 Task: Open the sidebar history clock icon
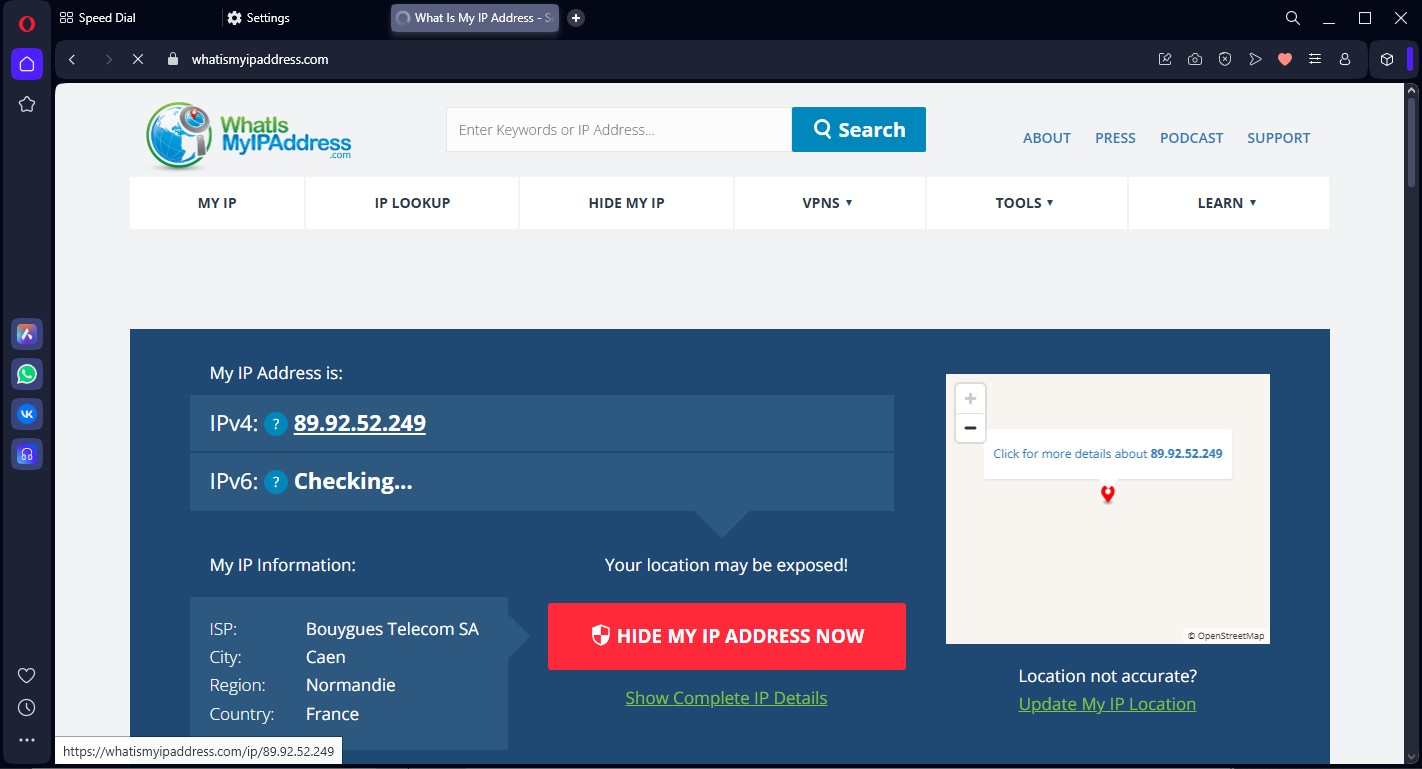point(27,707)
